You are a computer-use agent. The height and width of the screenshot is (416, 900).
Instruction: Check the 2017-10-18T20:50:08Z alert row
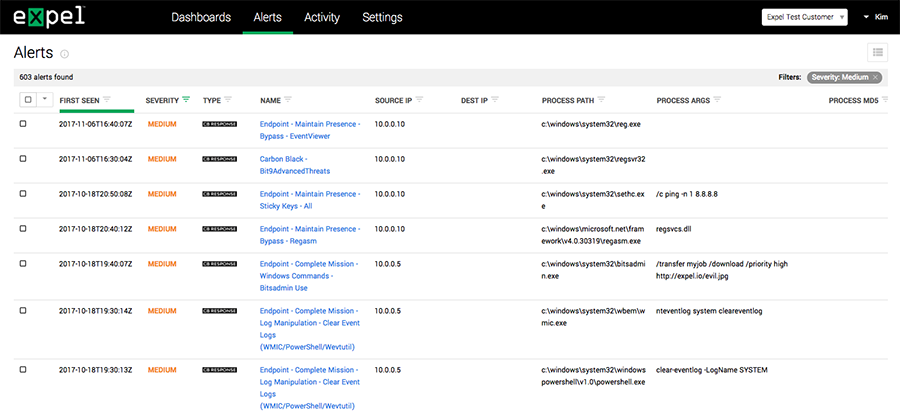[x=23, y=193]
